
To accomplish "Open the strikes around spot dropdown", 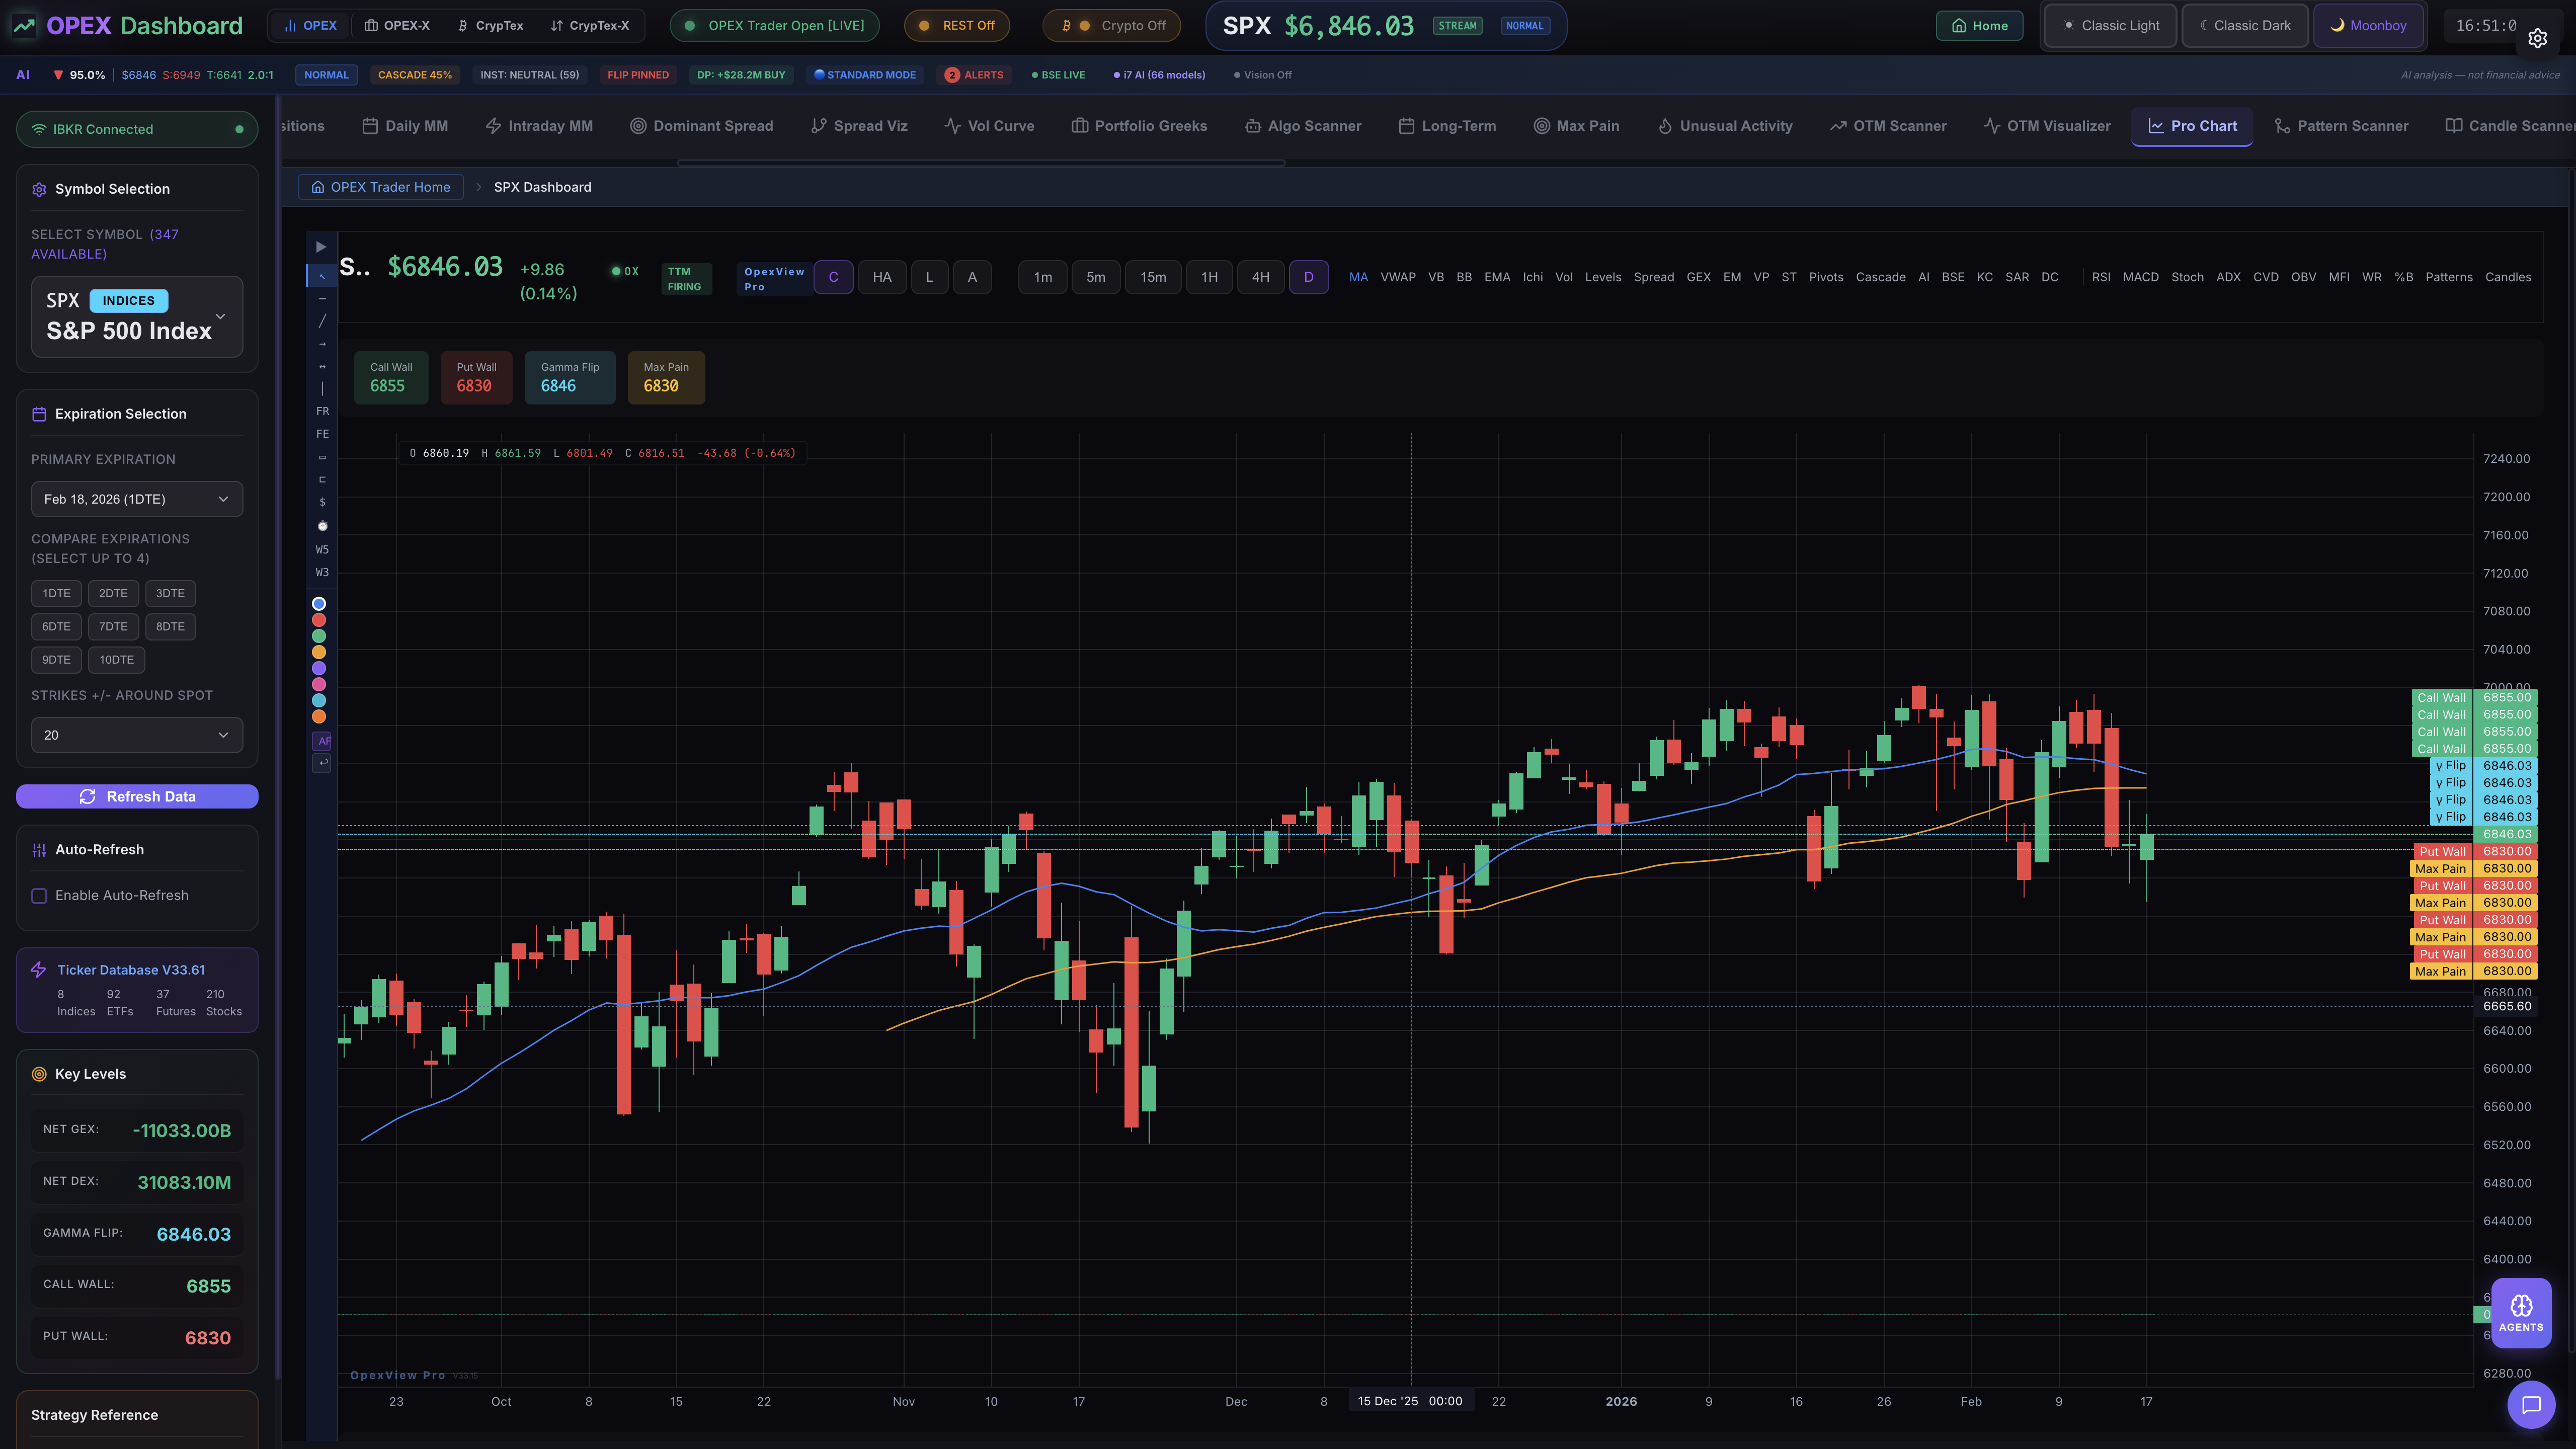I will (x=137, y=735).
